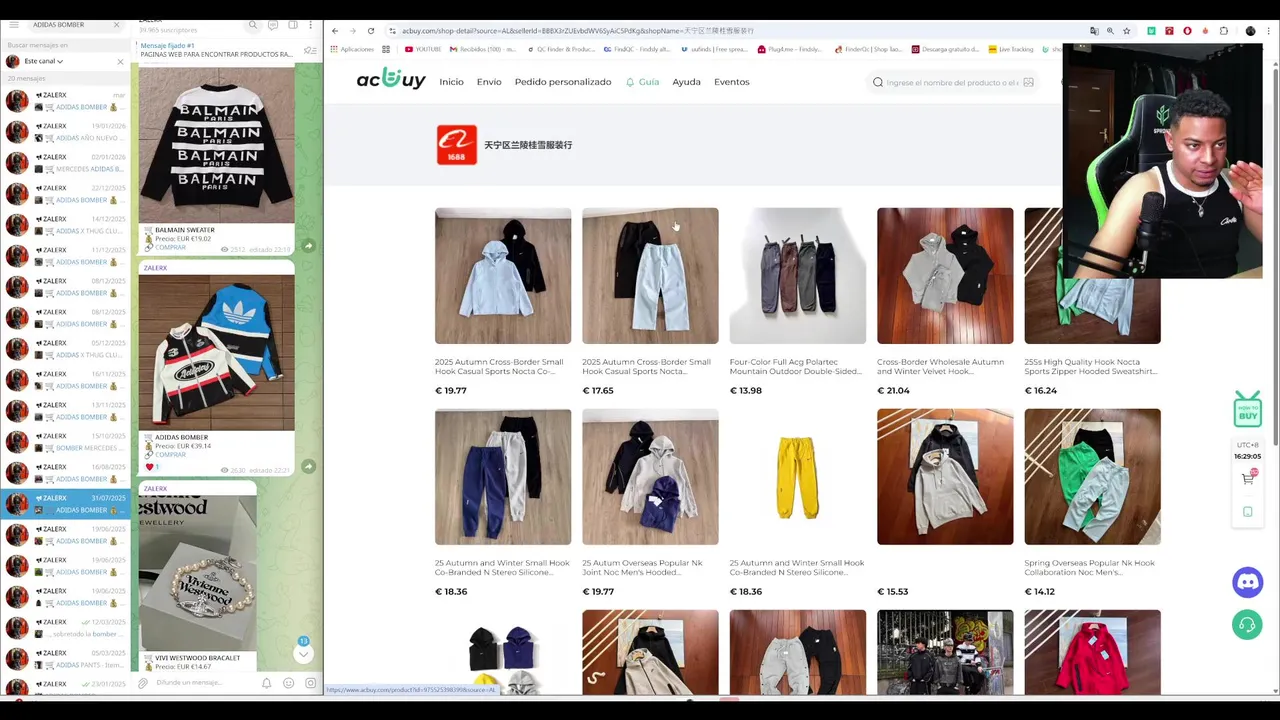
Task: Open the Vivienne Westwood bracelet photo
Action: 197,572
